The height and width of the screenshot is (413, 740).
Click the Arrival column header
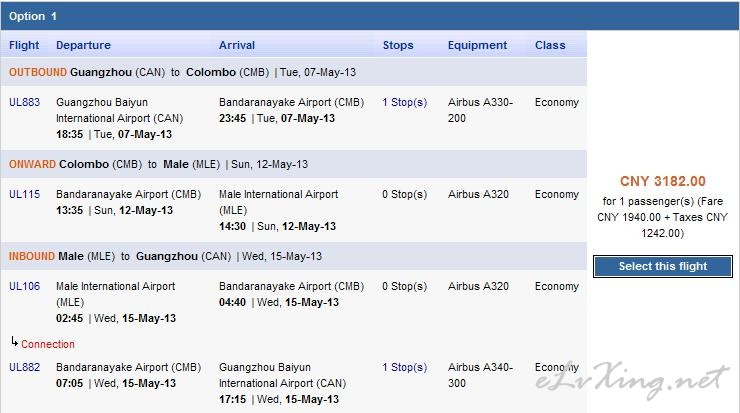(x=237, y=45)
